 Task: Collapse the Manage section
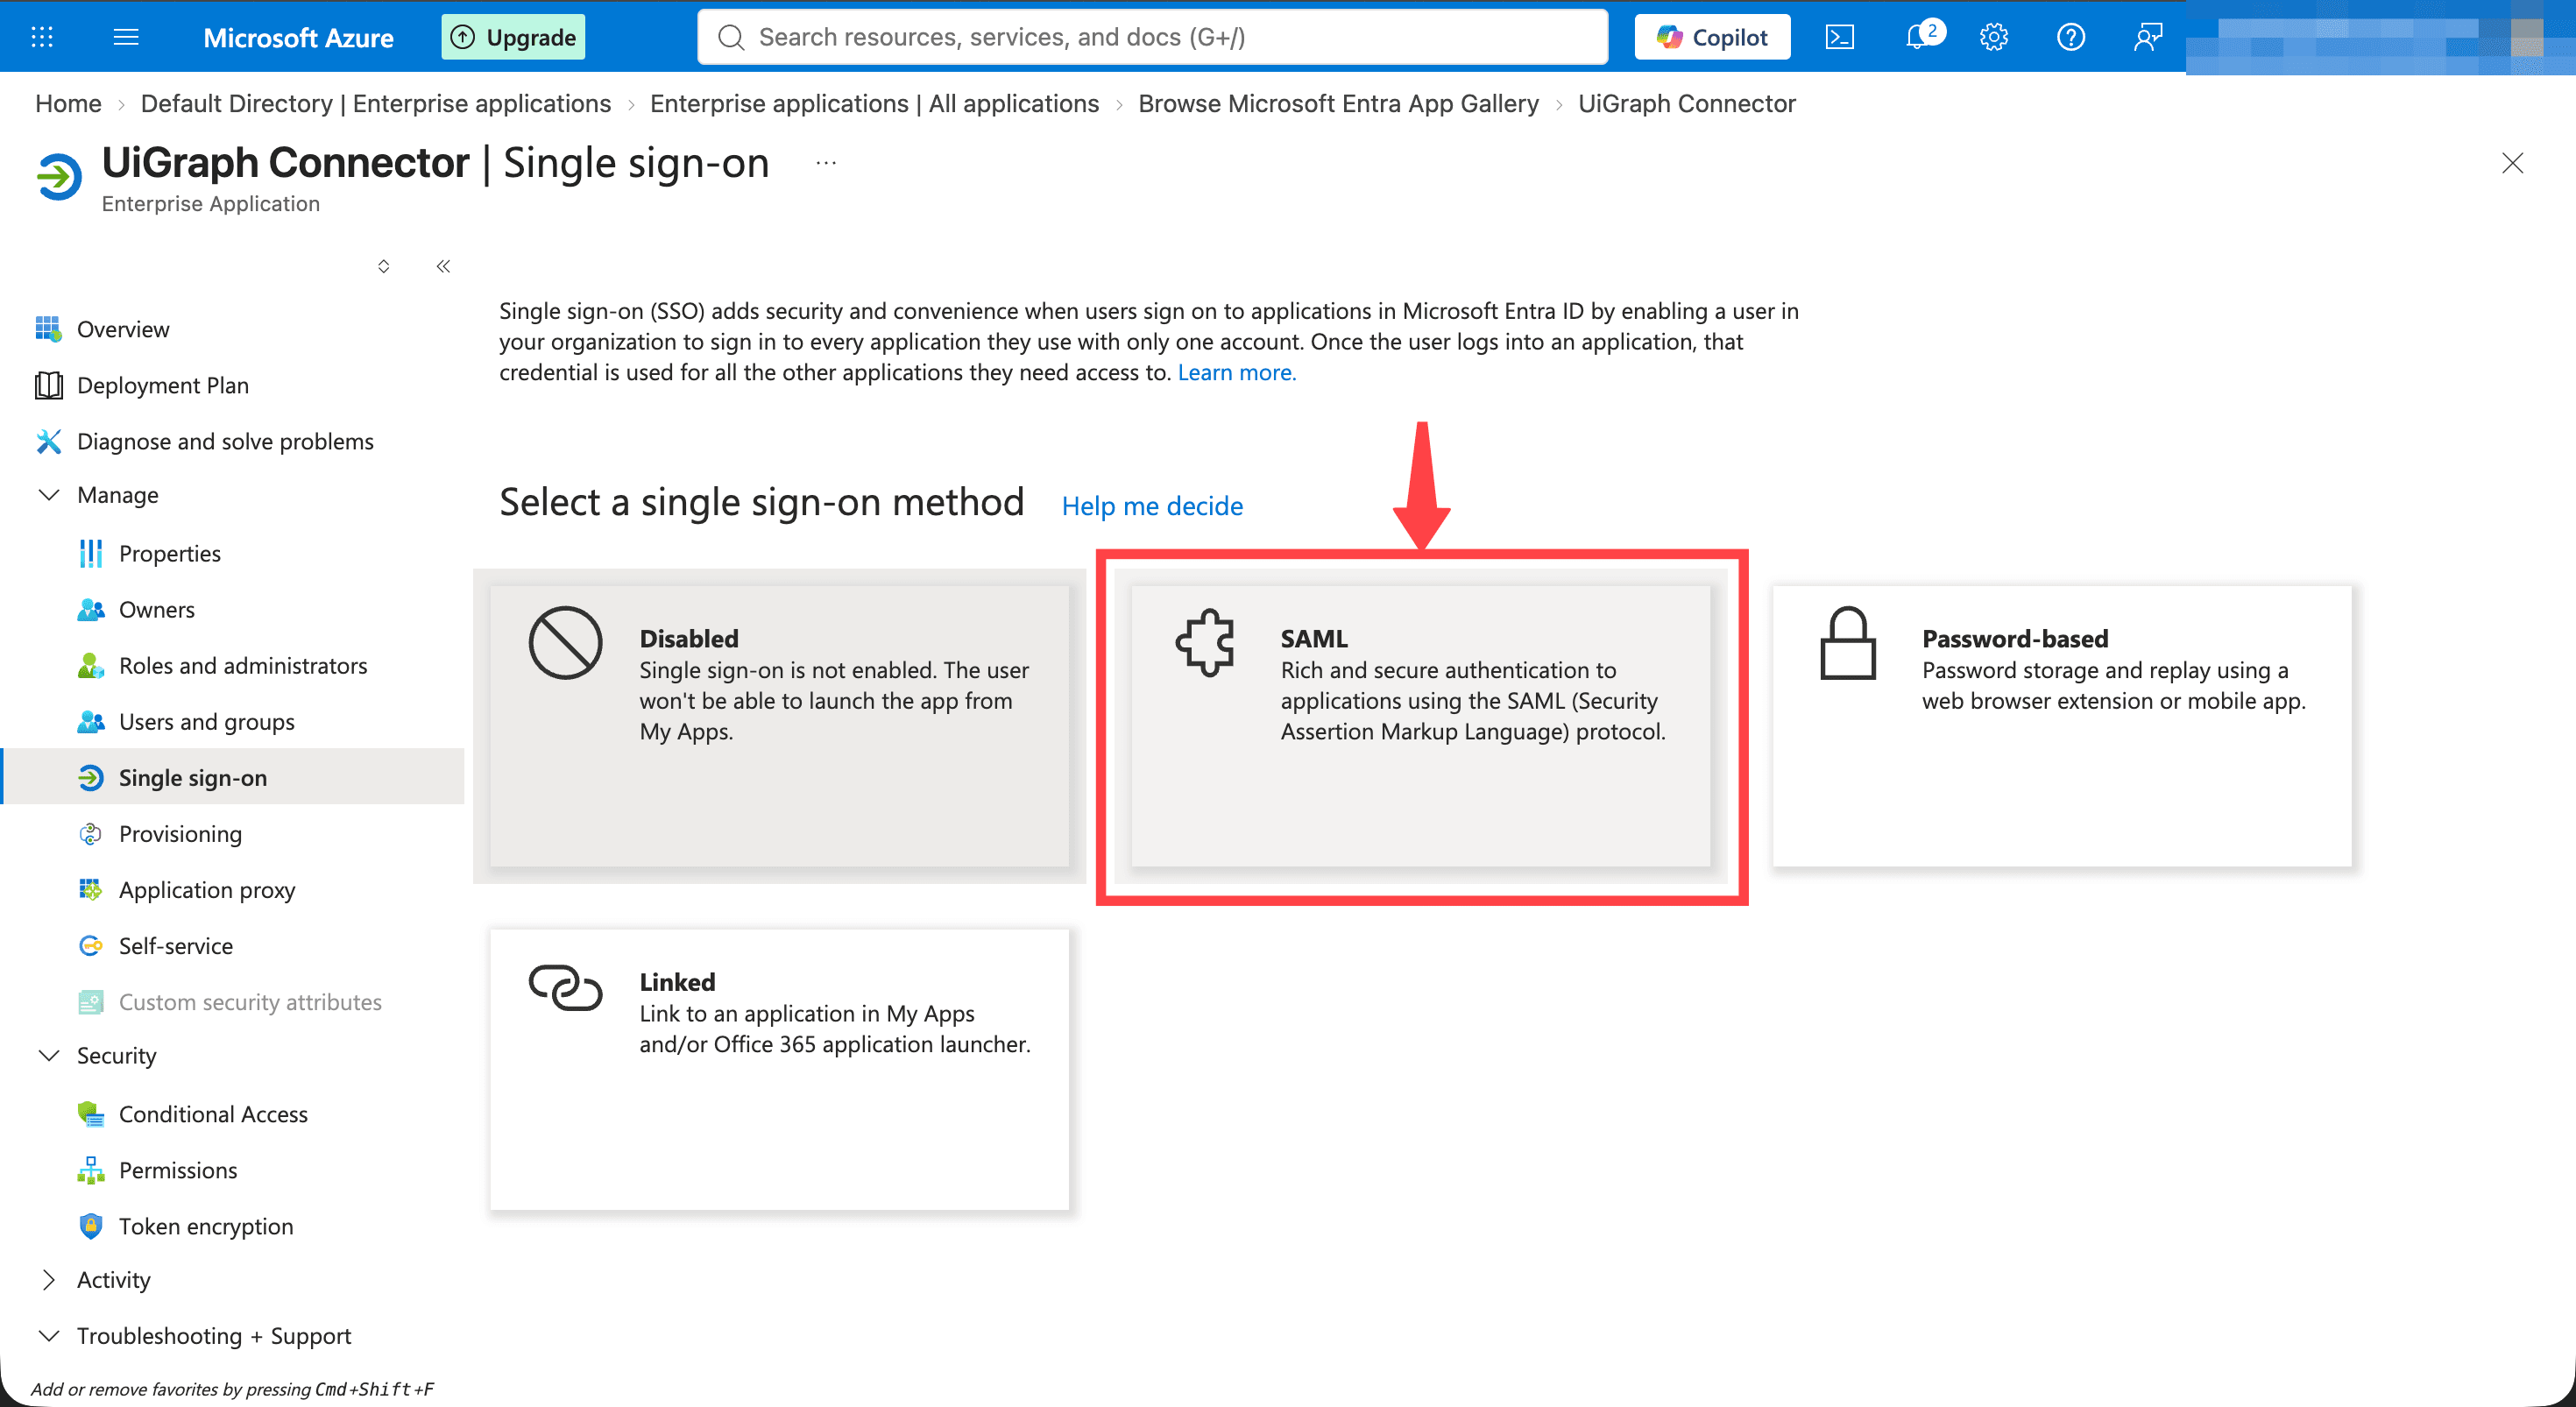pos(48,495)
